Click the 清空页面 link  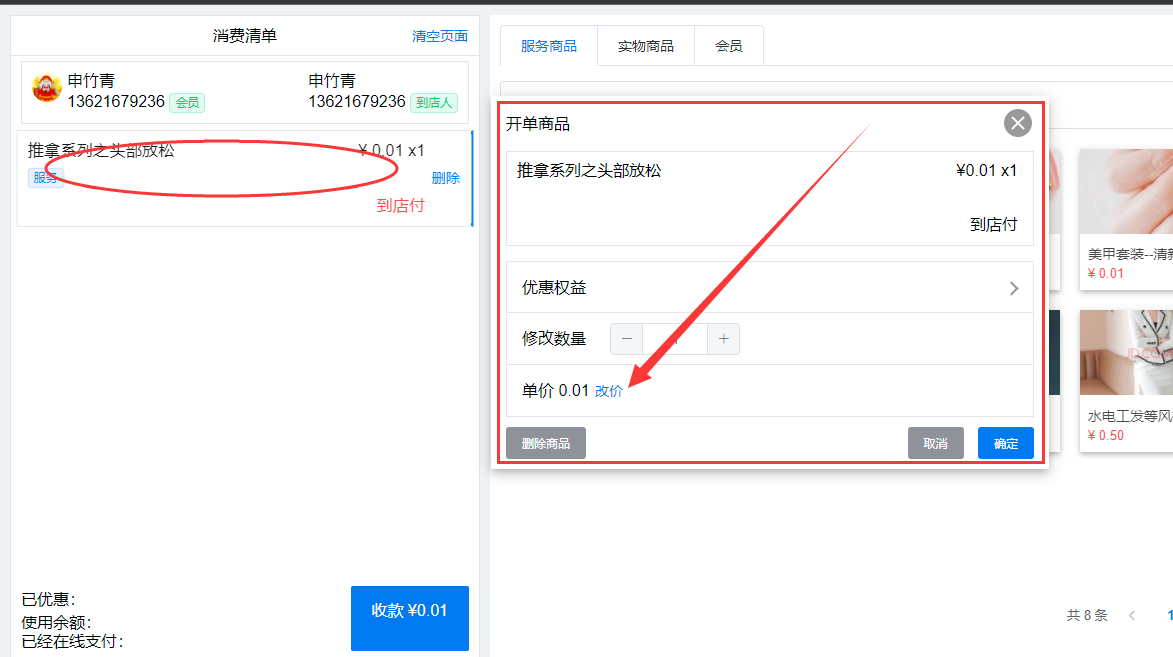click(x=440, y=36)
